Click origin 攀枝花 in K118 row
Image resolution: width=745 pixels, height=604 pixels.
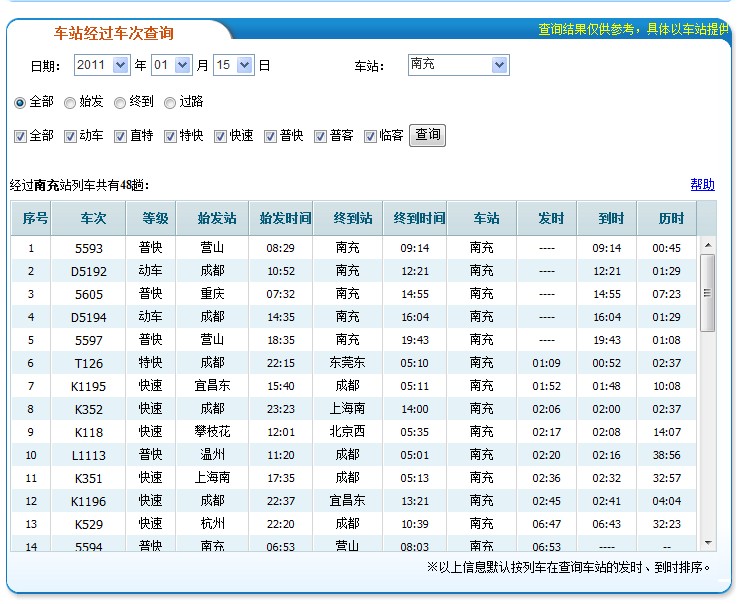(x=212, y=431)
